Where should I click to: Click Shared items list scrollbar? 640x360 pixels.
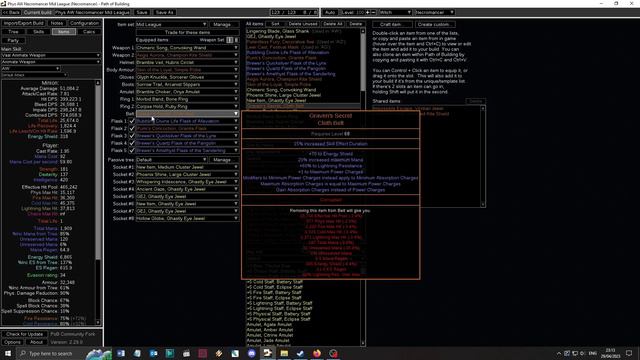(483, 156)
